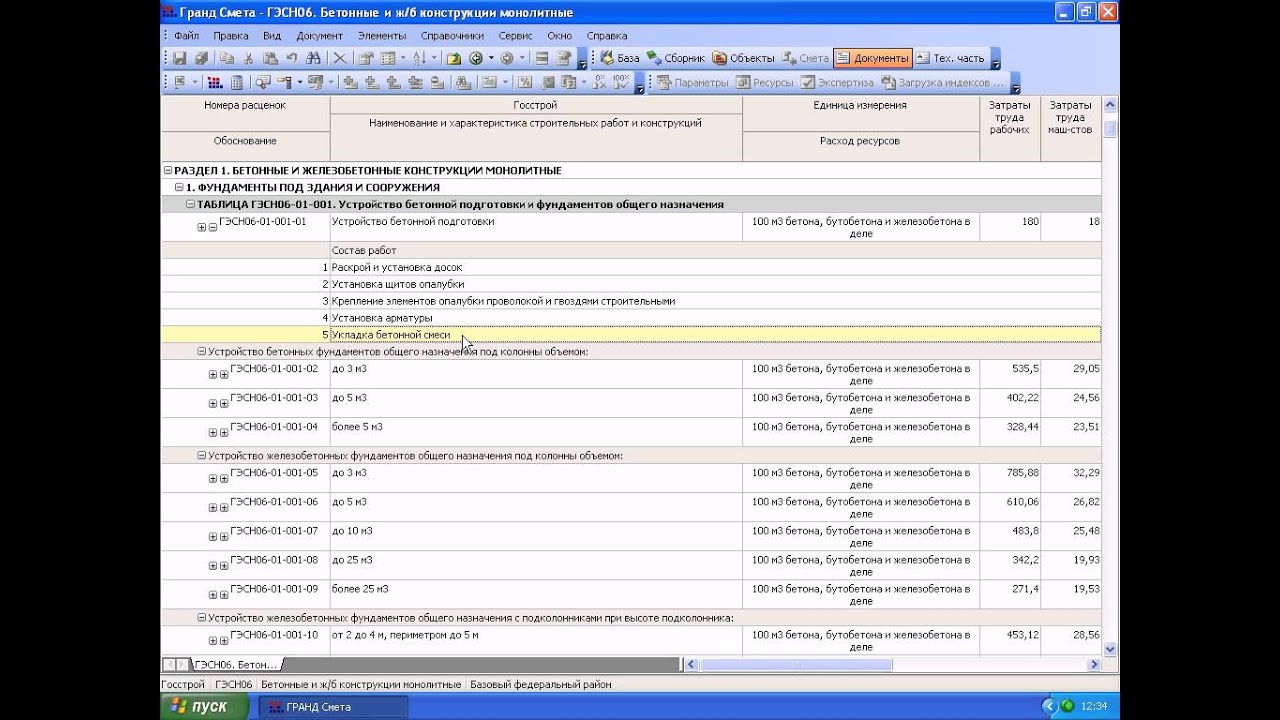
Task: Open the sort A-Z dropdown arrow
Action: 432,58
